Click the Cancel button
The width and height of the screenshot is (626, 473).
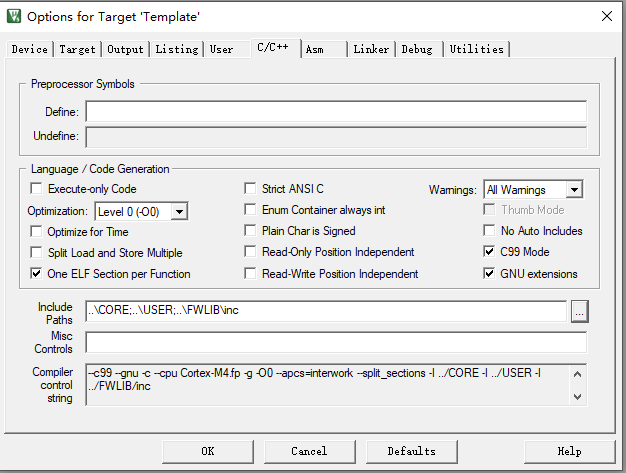[x=309, y=451]
